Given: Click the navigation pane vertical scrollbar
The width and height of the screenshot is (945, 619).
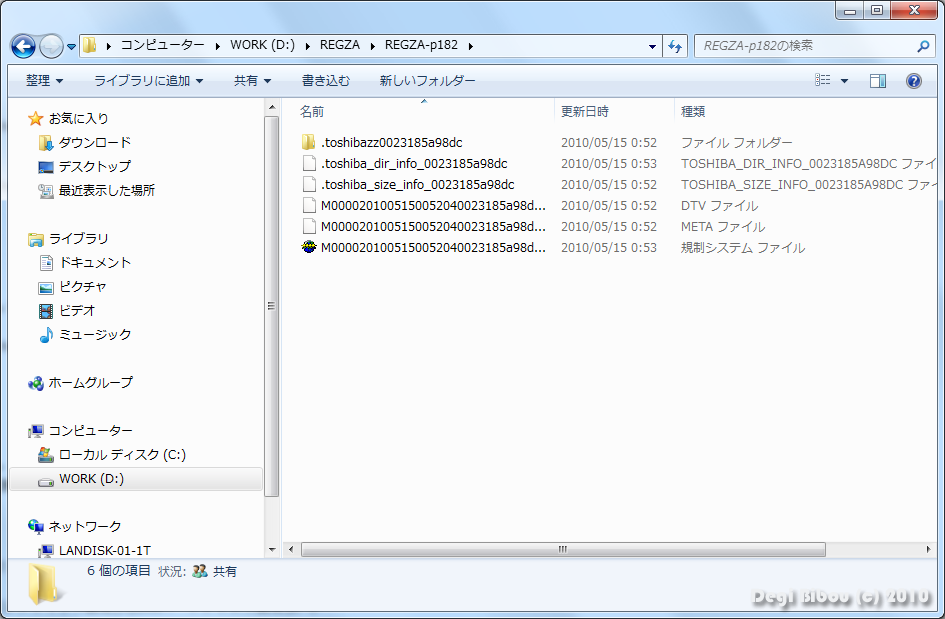Looking at the screenshot, I should tap(272, 306).
